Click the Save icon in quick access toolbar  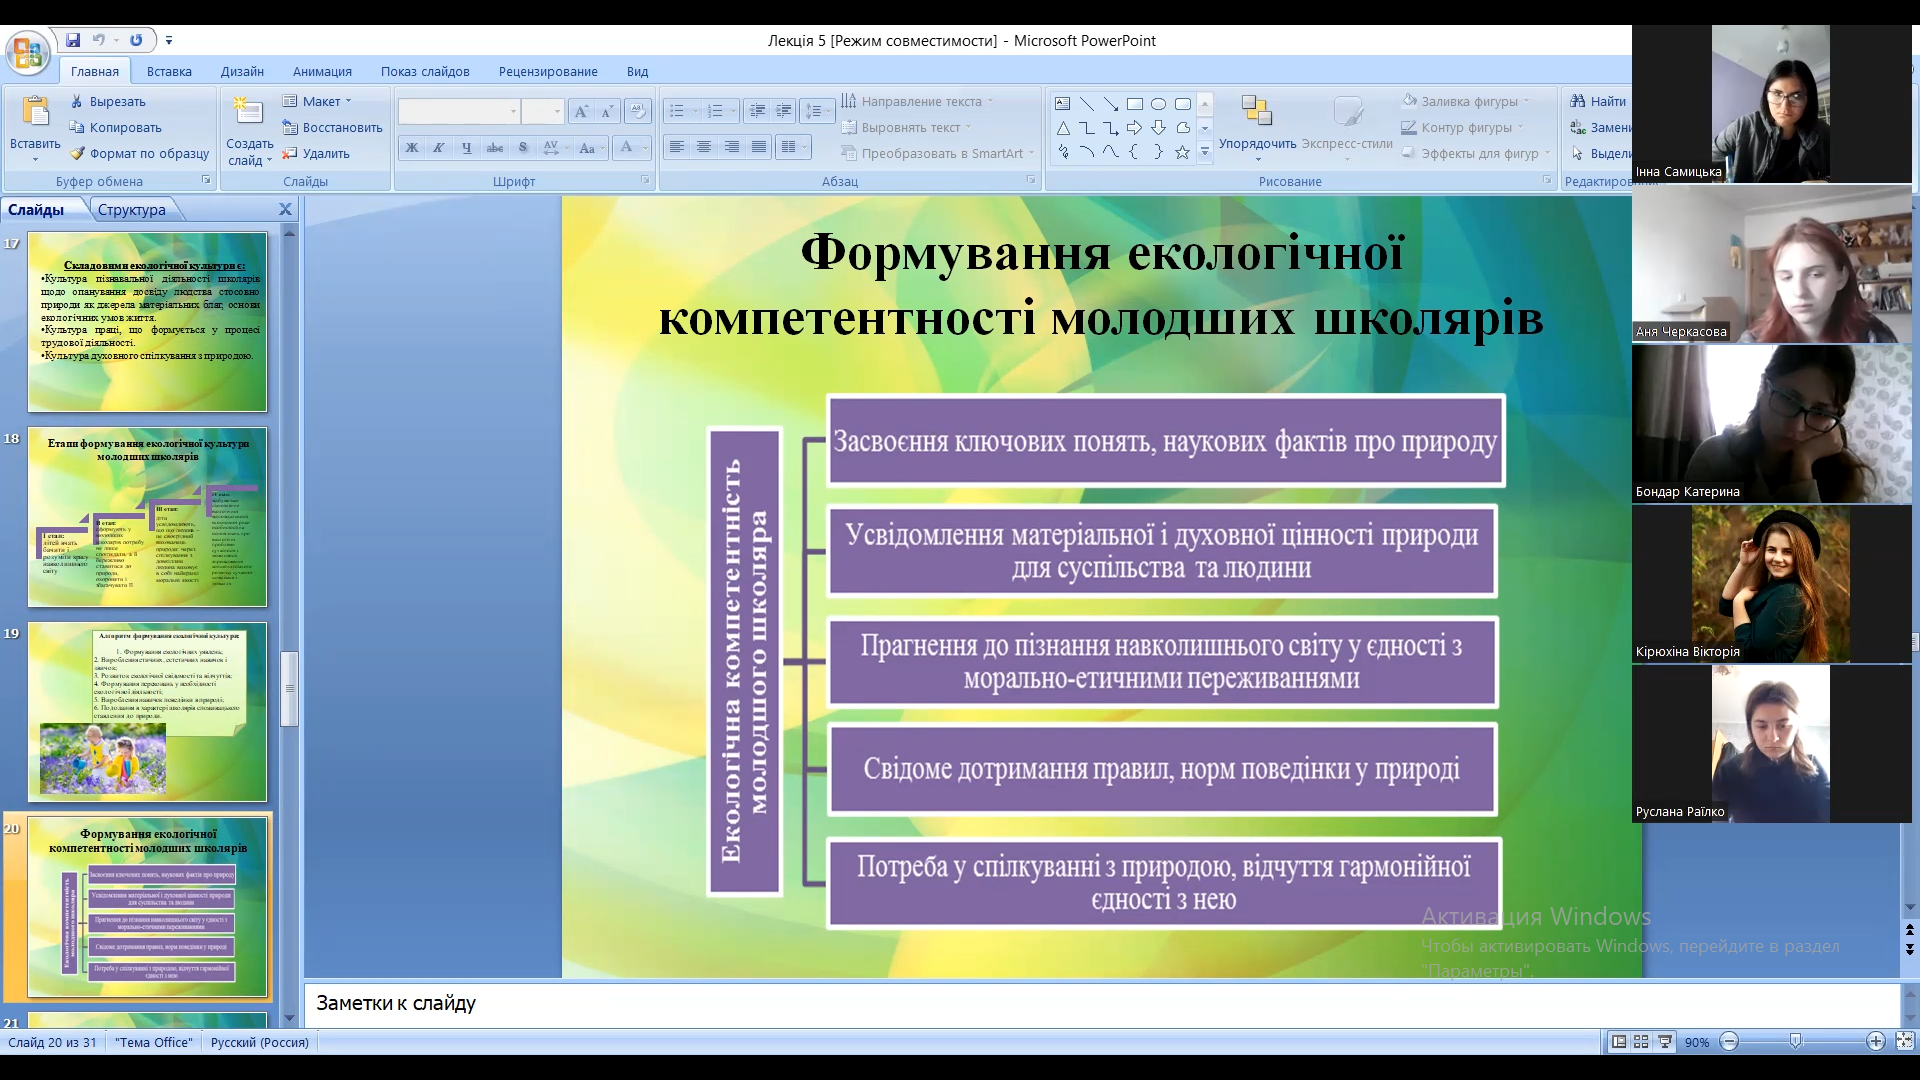click(73, 40)
